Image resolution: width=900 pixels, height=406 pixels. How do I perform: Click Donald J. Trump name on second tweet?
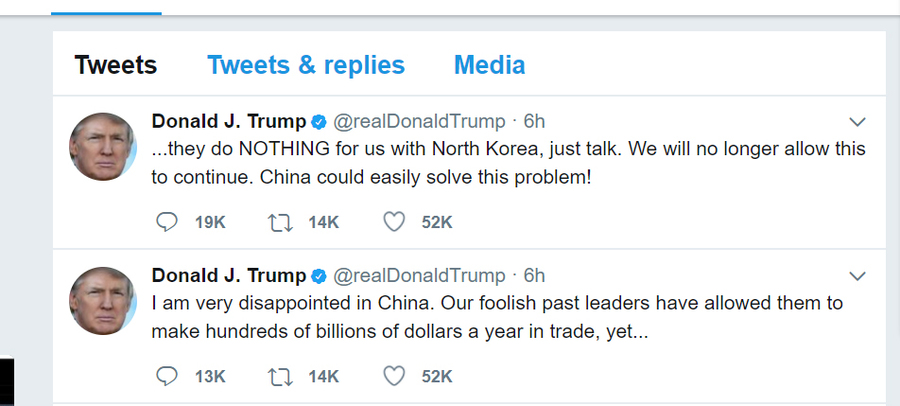tap(229, 276)
